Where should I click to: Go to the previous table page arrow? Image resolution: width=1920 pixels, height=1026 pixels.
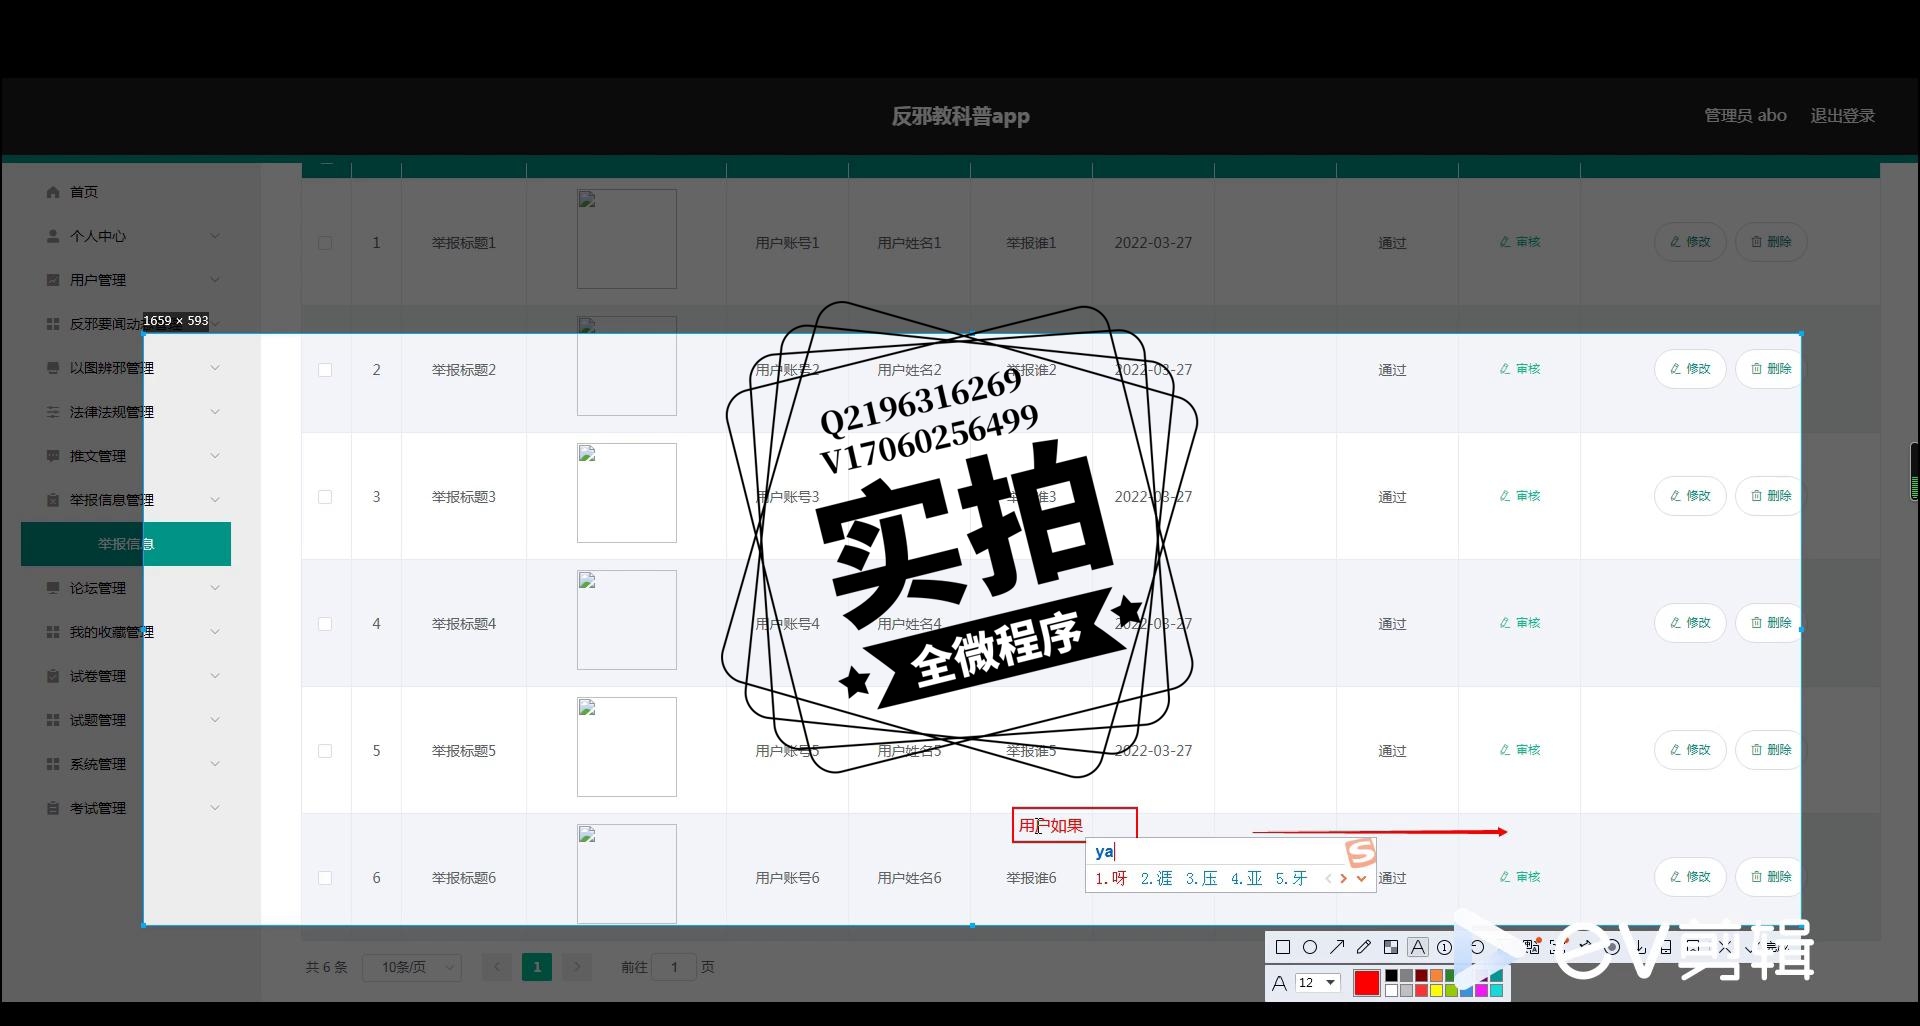(497, 967)
